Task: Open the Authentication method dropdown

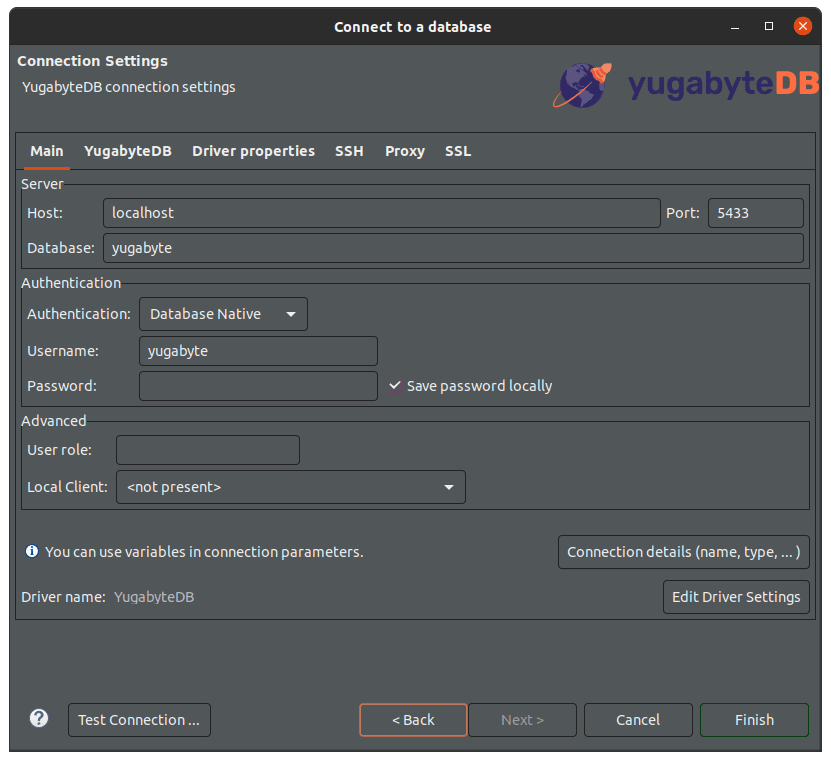Action: click(x=223, y=314)
